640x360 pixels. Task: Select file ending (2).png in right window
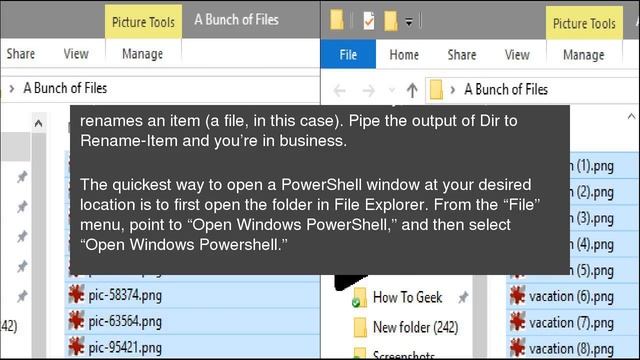604,192
